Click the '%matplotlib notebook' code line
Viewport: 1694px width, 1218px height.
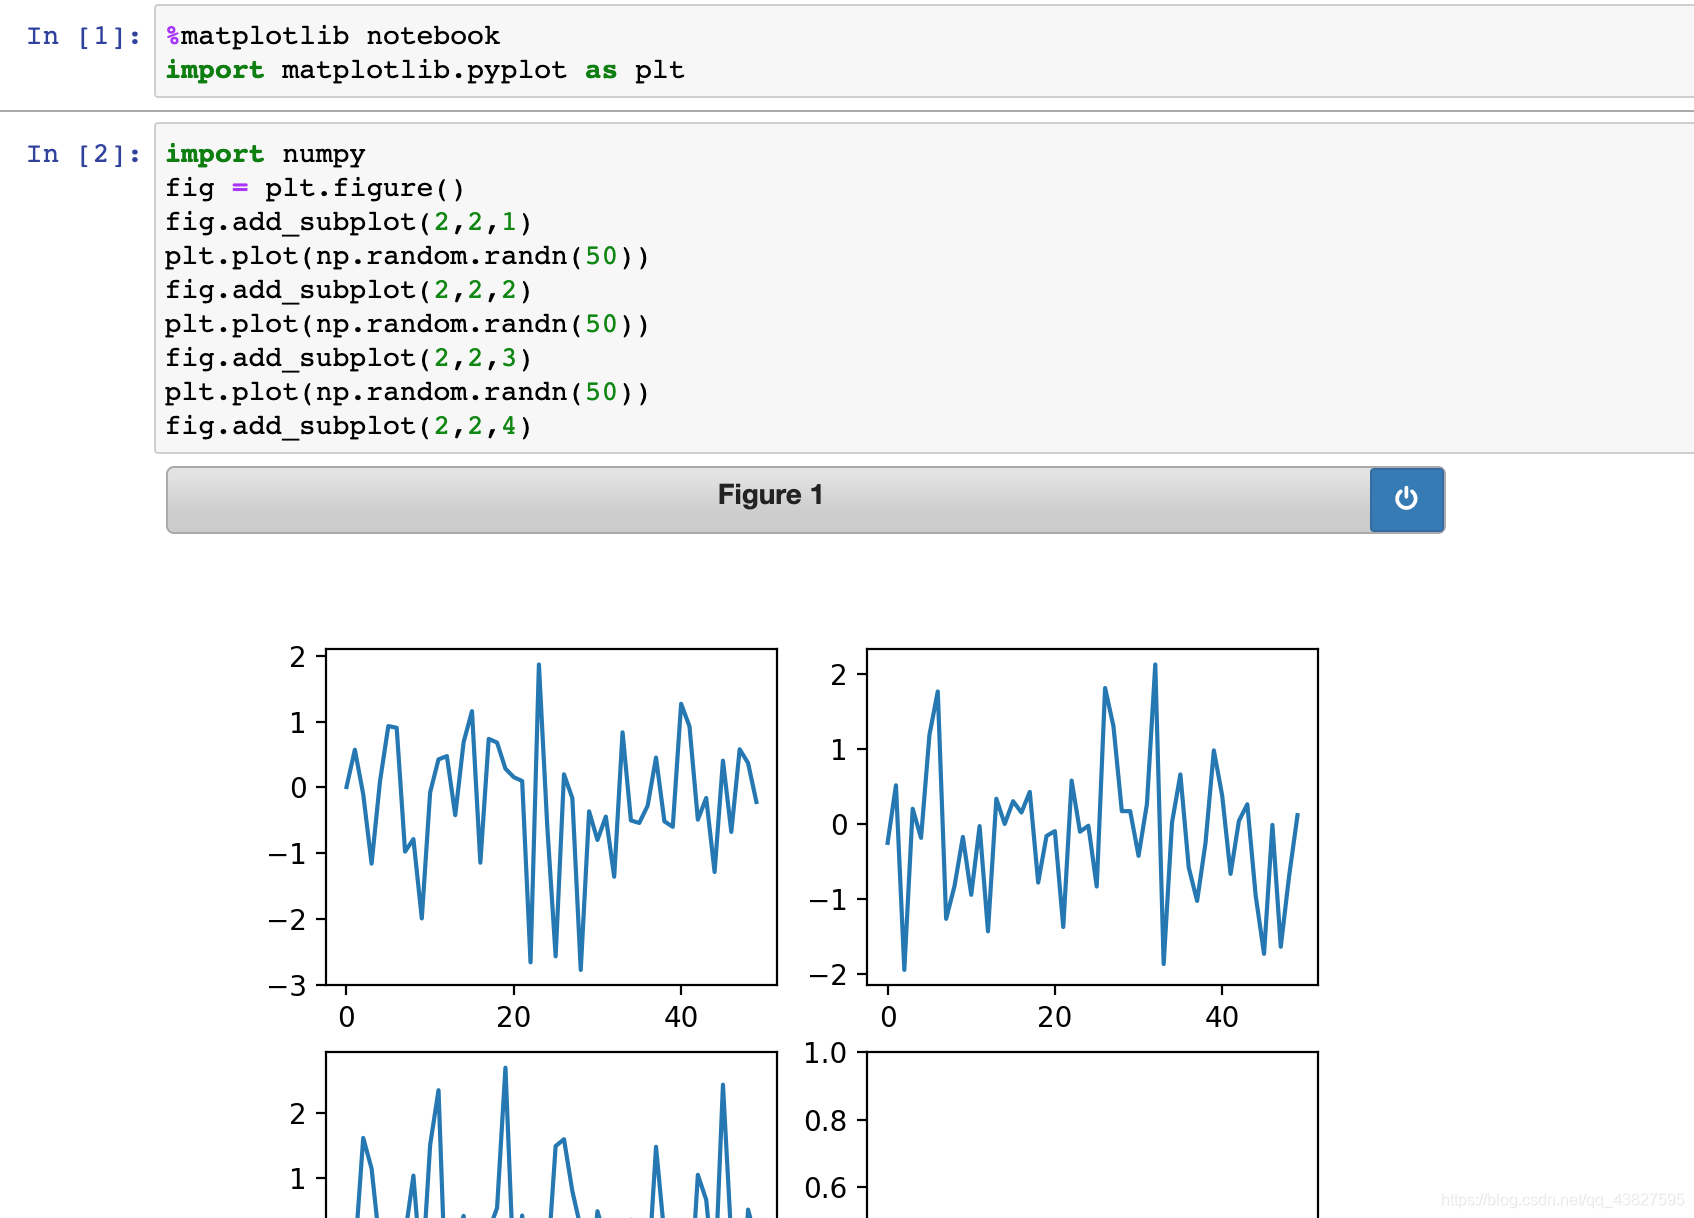click(333, 36)
